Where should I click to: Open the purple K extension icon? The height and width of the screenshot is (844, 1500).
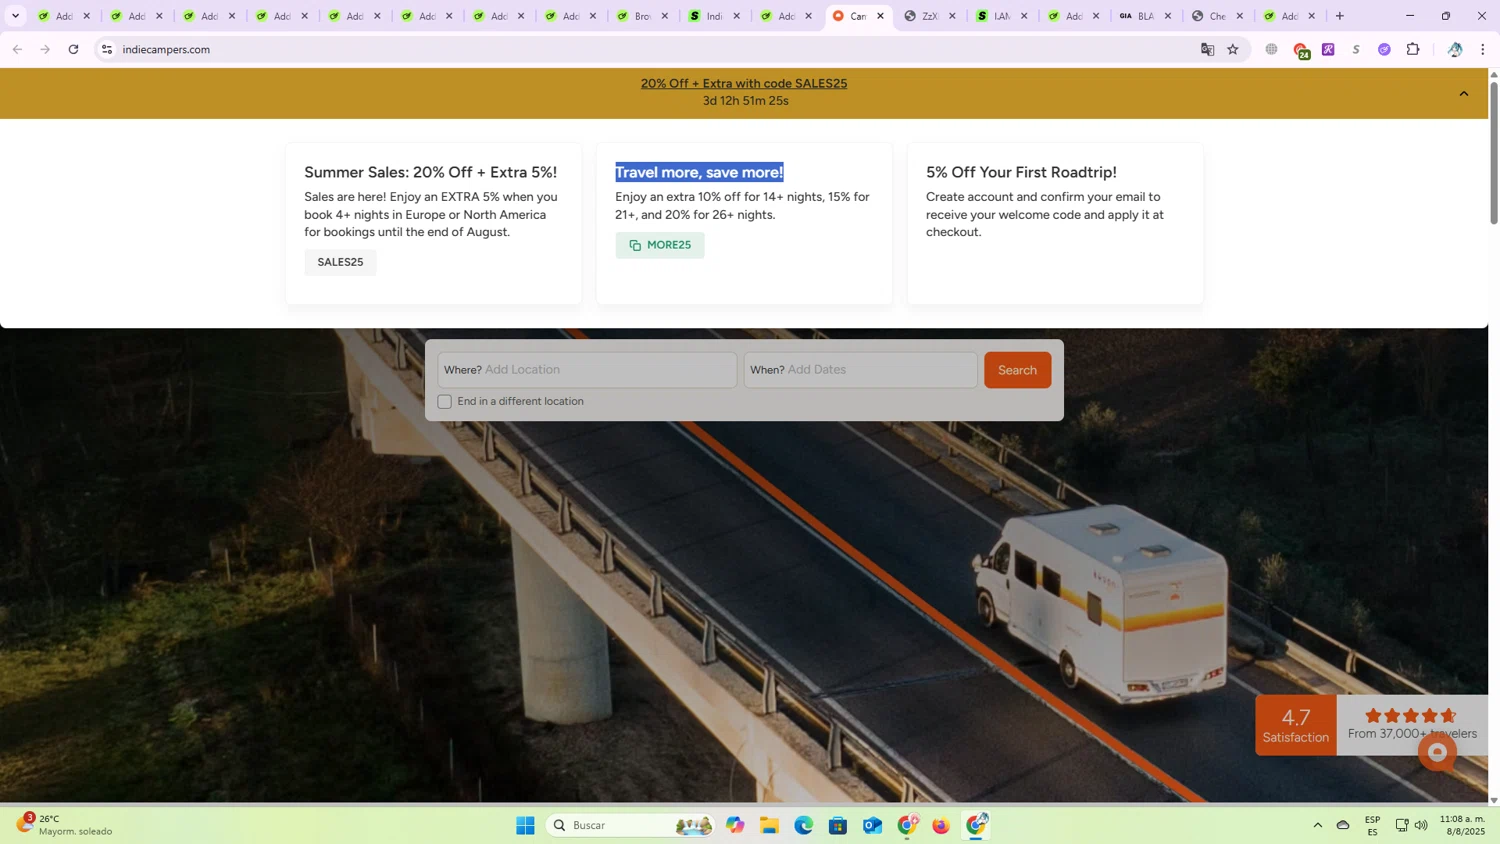click(x=1328, y=49)
